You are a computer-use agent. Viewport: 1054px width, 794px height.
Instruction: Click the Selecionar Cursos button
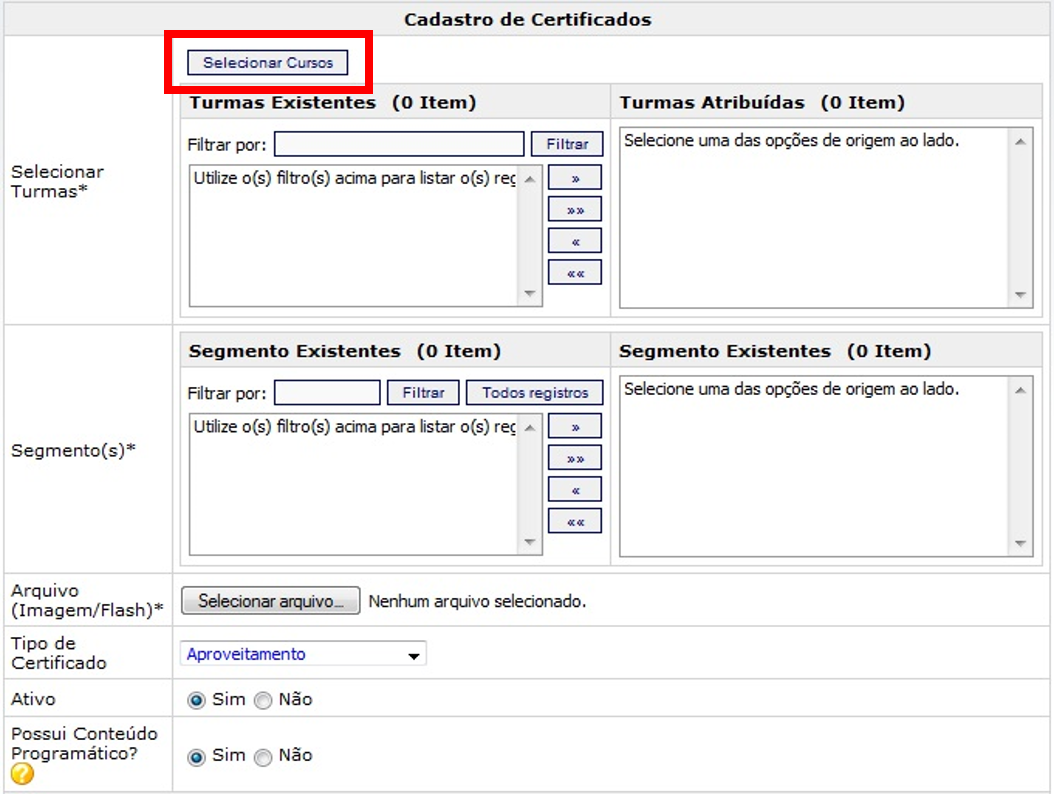click(x=268, y=62)
